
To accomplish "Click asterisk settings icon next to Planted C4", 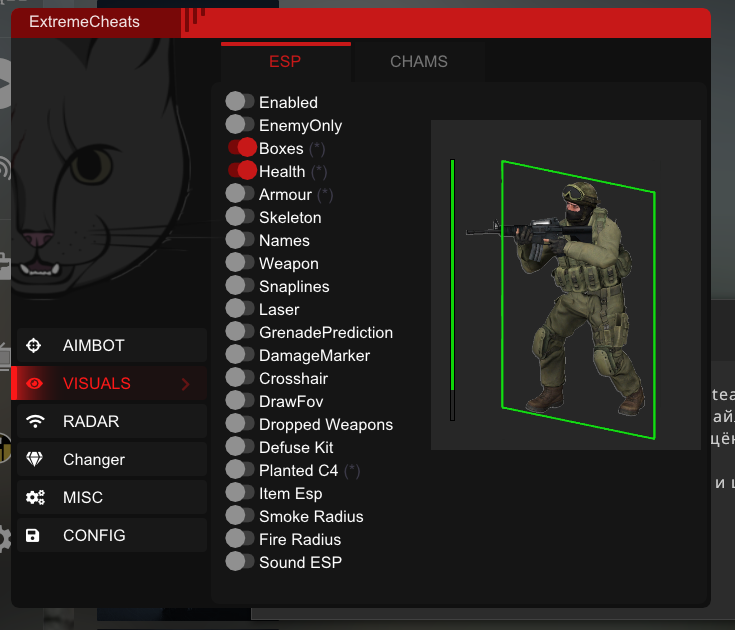I will click(x=352, y=471).
